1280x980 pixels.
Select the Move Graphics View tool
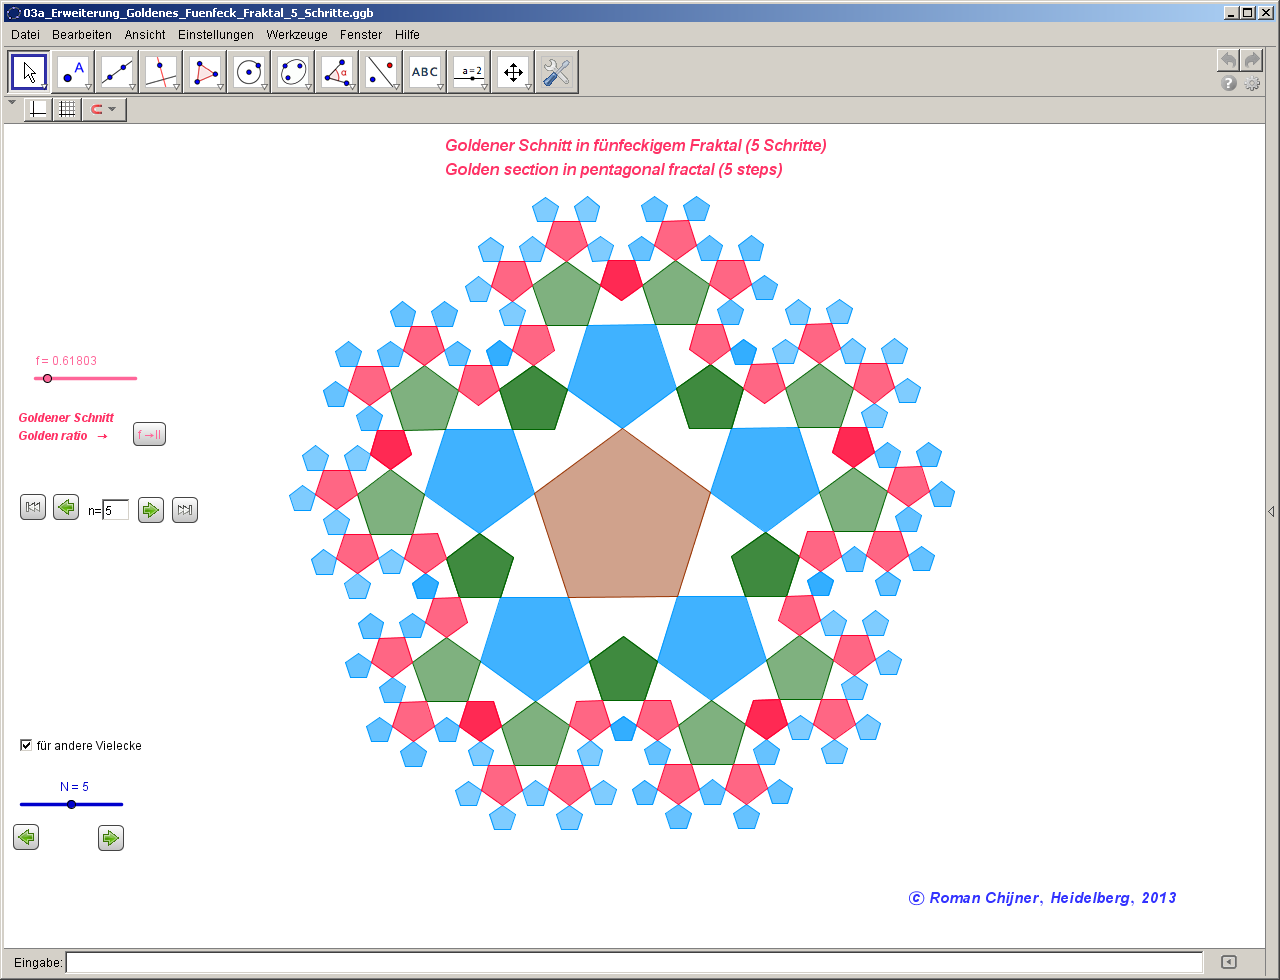point(513,72)
